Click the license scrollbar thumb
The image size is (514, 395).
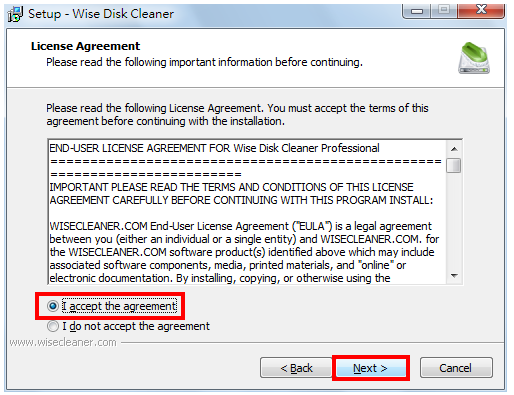(x=454, y=165)
